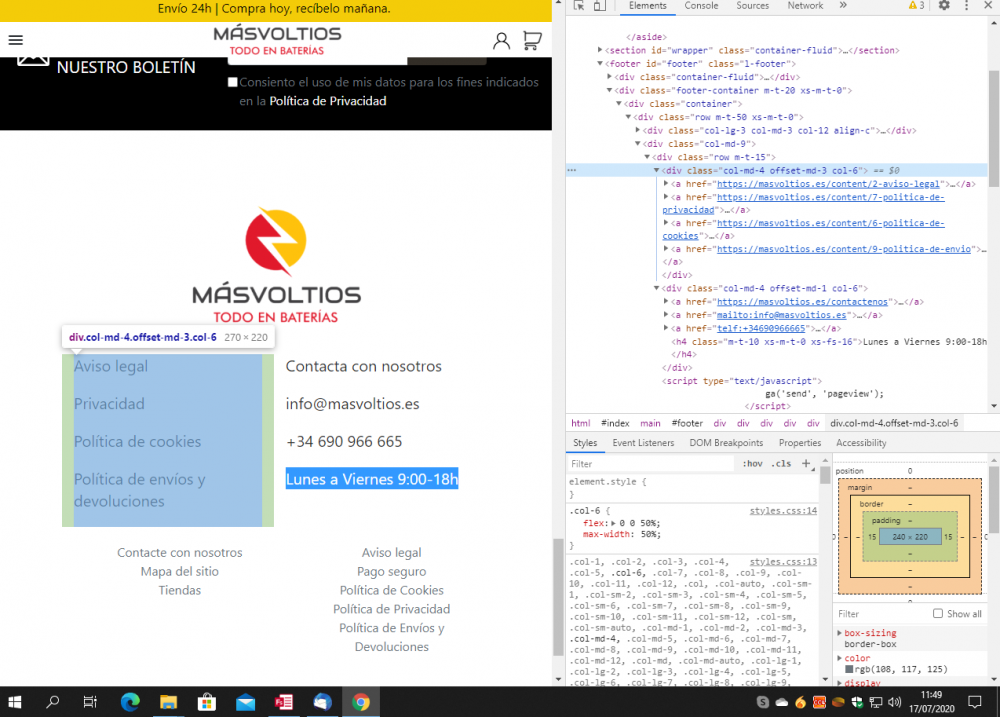The image size is (1000, 717).
Task: Open the Aviso legal highlighted footer link
Action: point(111,366)
